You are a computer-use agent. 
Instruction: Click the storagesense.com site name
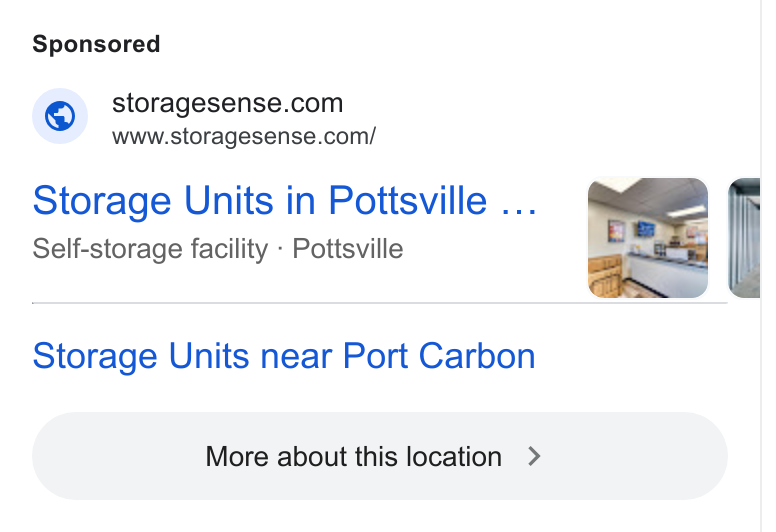(x=228, y=103)
